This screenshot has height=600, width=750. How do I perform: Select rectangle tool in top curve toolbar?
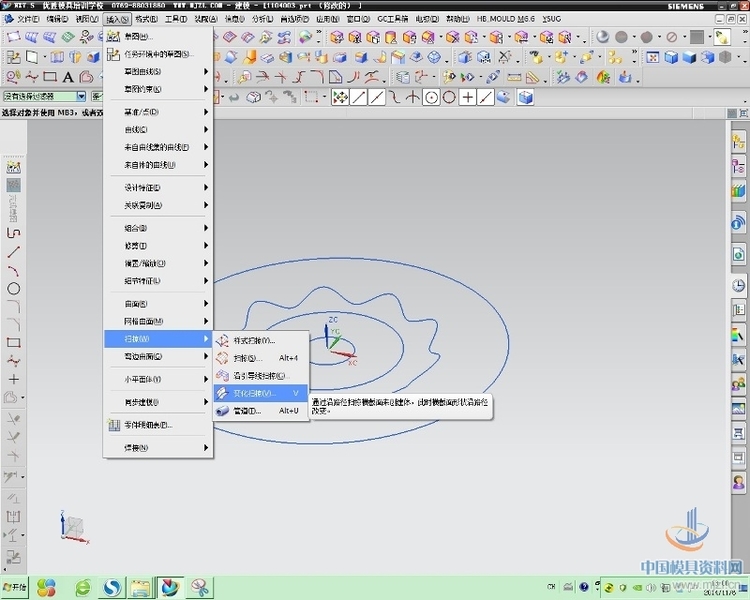50,77
